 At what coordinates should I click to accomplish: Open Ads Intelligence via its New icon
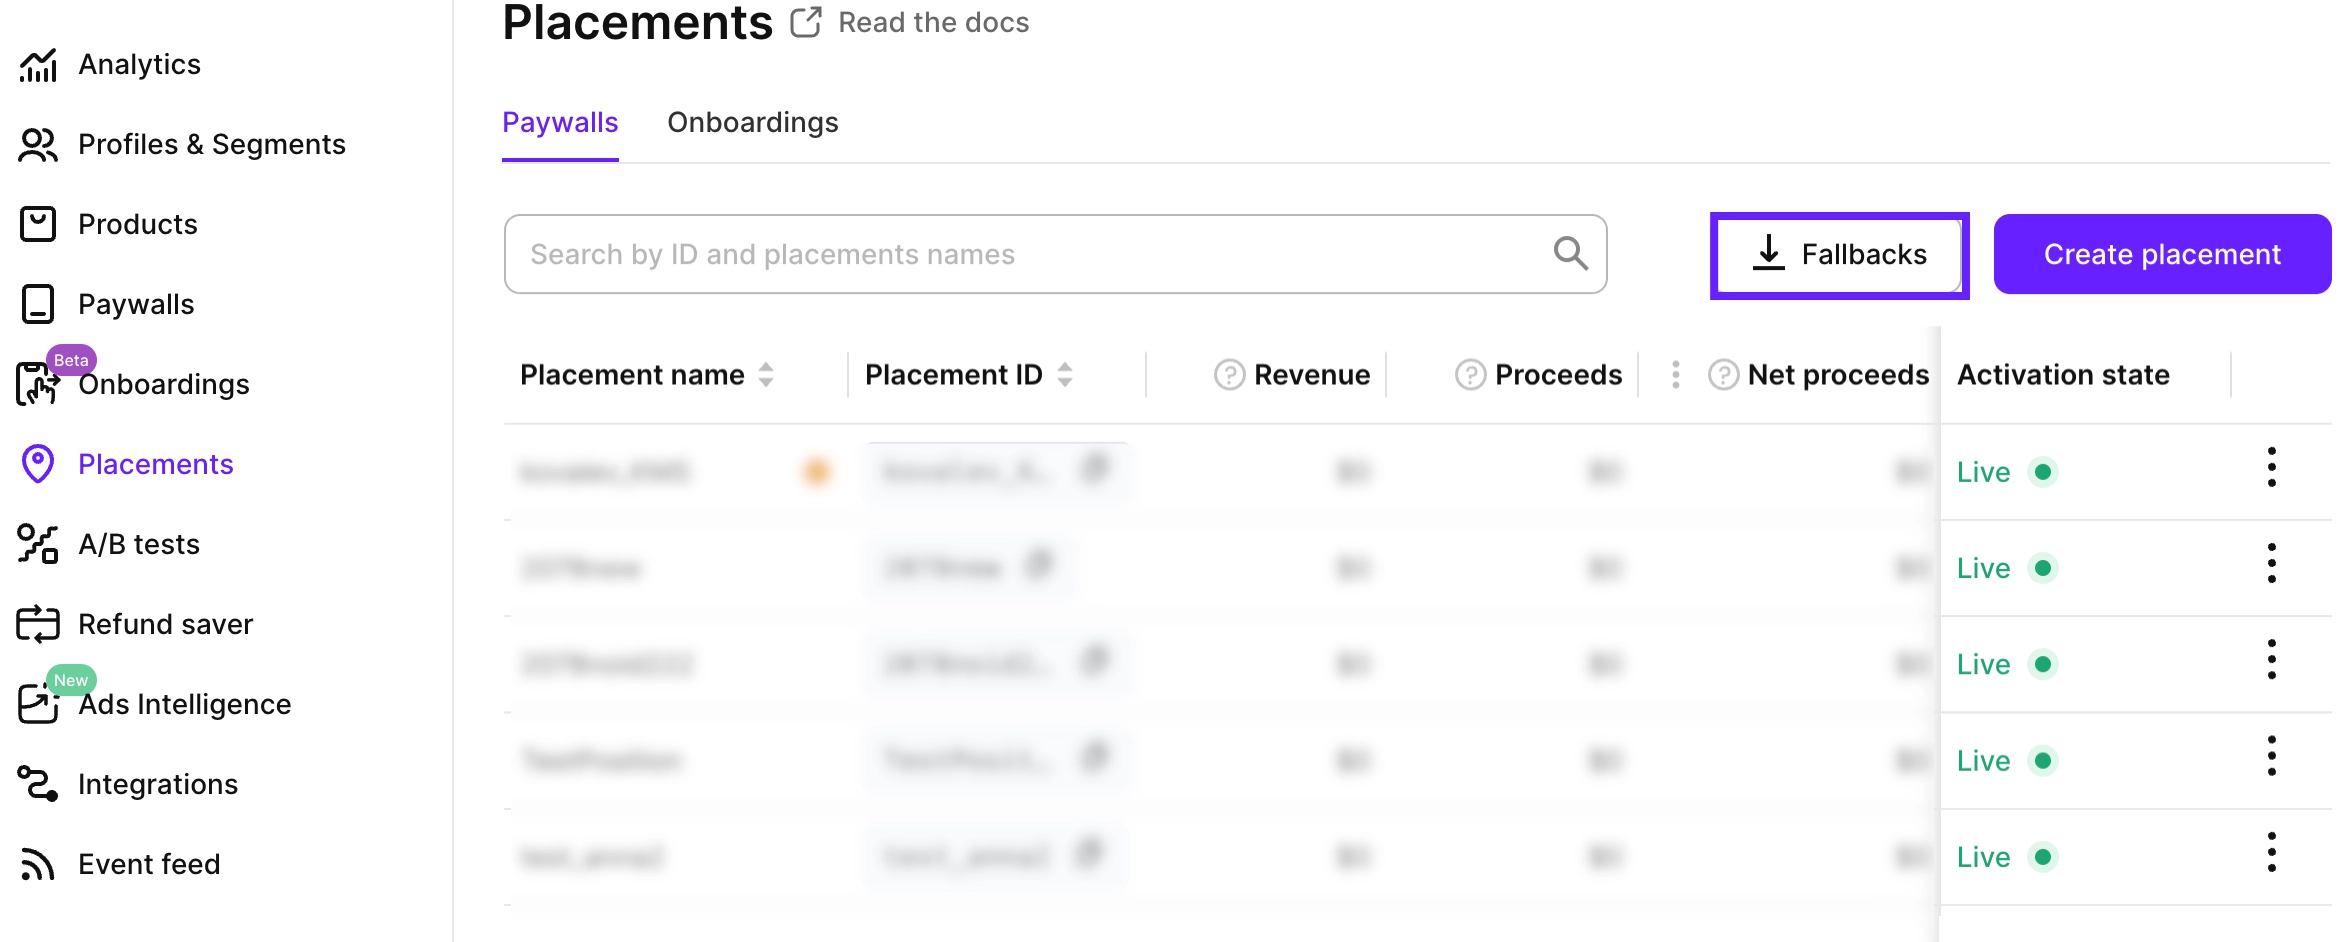coord(37,704)
